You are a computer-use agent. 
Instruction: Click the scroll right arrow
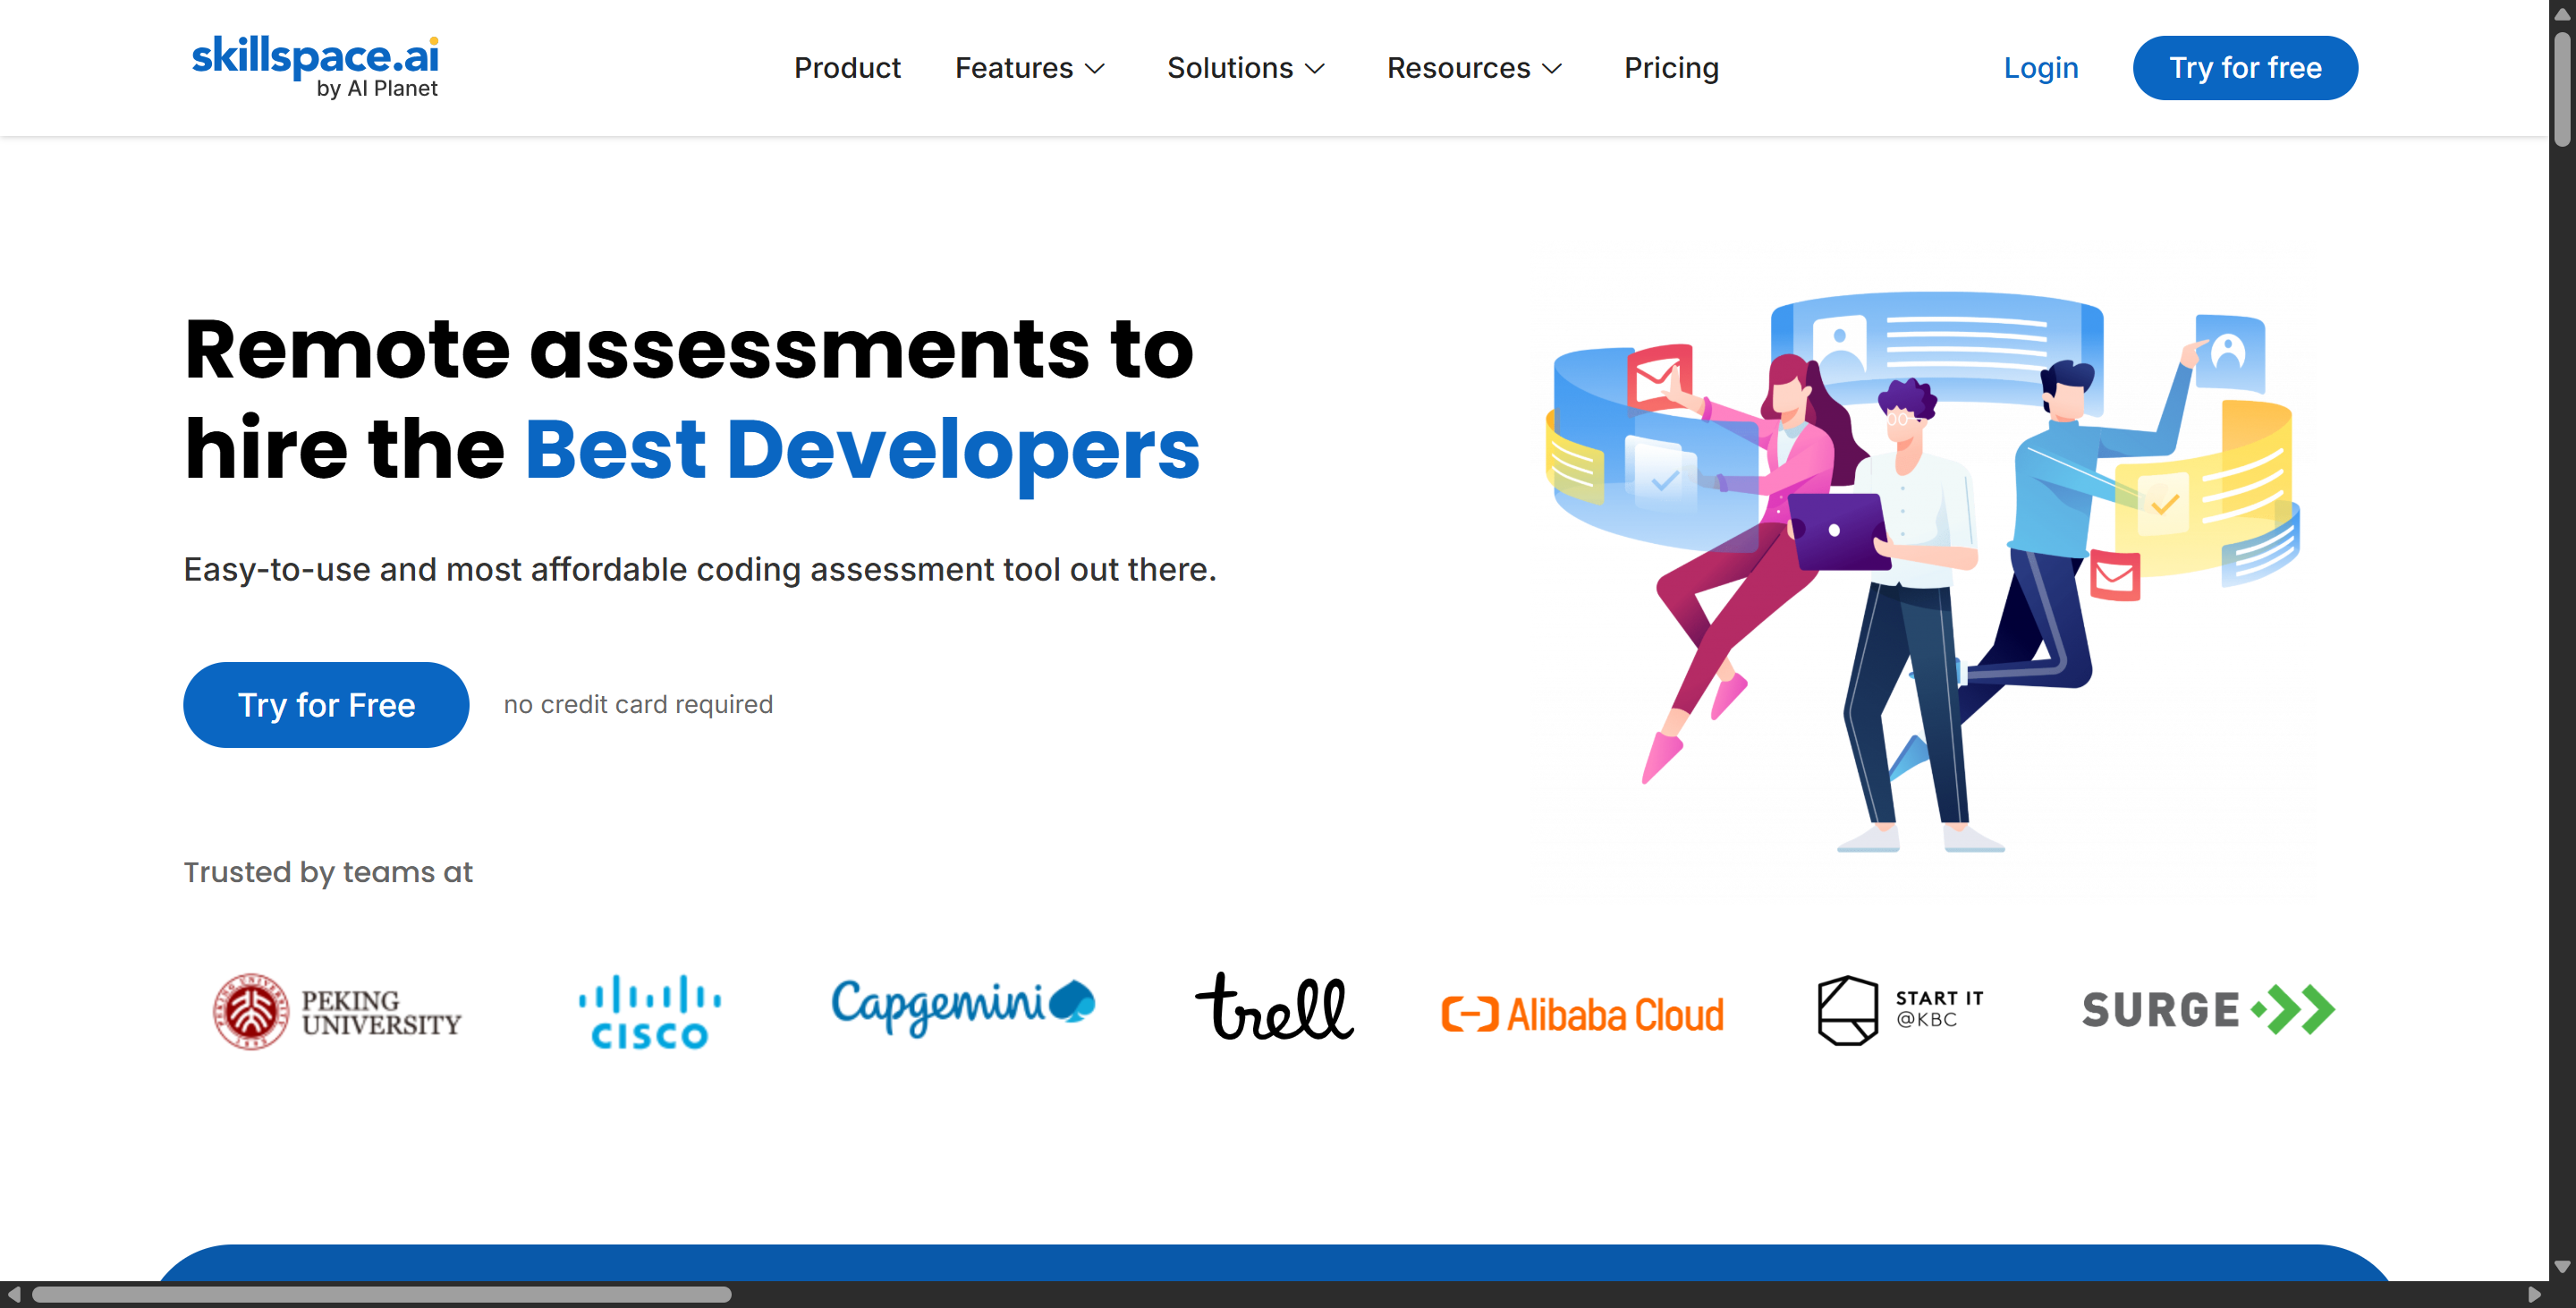coord(2534,1295)
